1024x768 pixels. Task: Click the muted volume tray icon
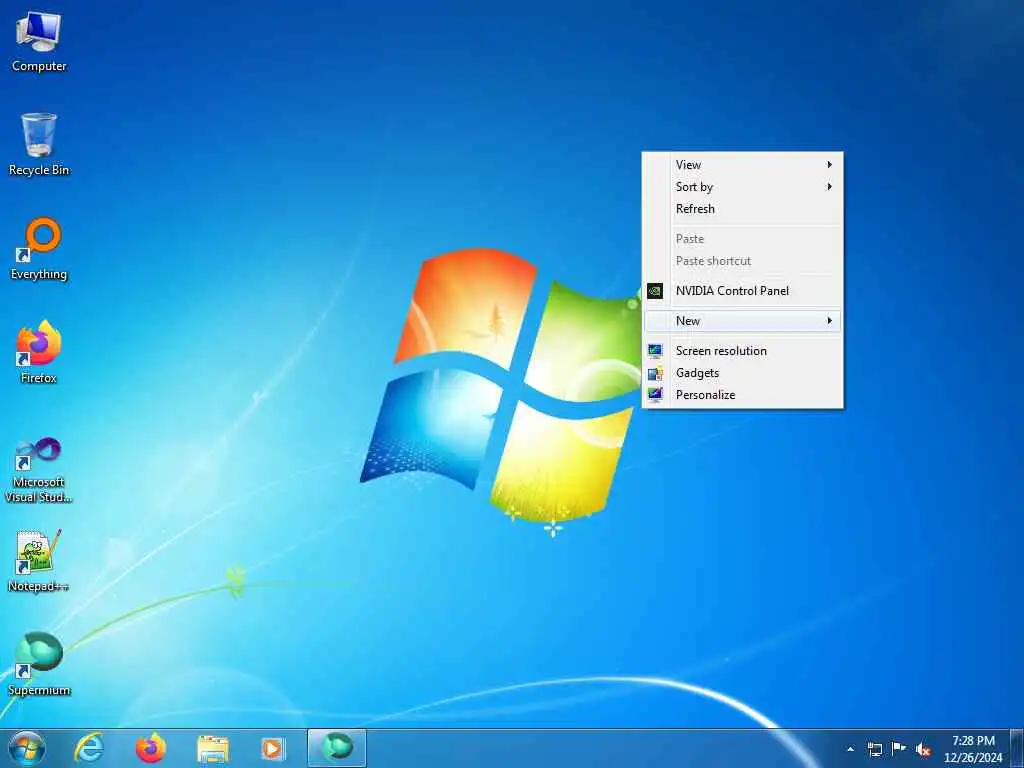pos(923,749)
